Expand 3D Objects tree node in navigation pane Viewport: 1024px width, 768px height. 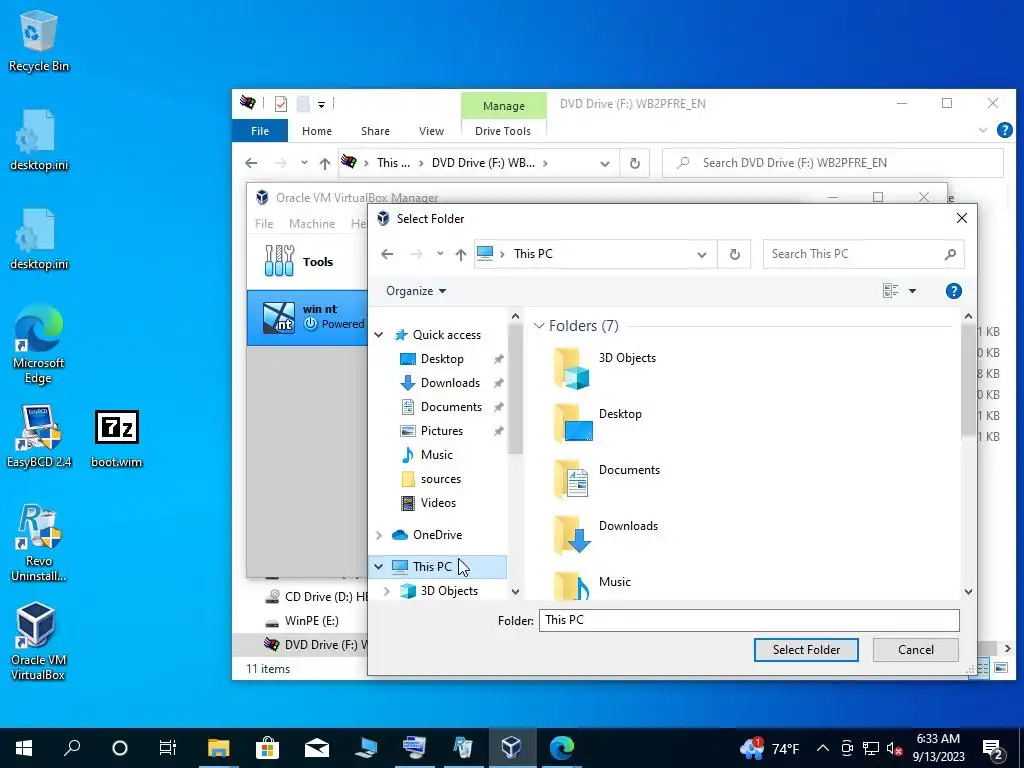click(387, 591)
